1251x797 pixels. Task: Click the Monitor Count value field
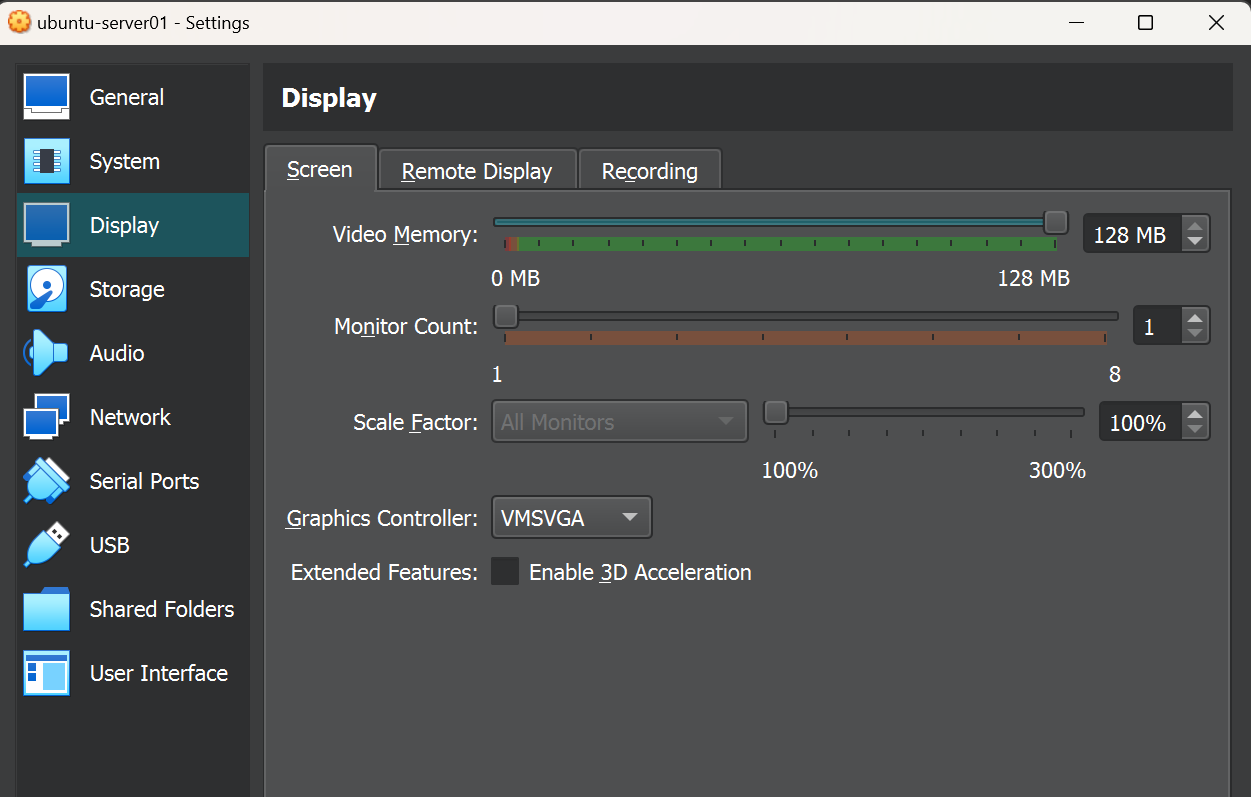click(x=1156, y=327)
